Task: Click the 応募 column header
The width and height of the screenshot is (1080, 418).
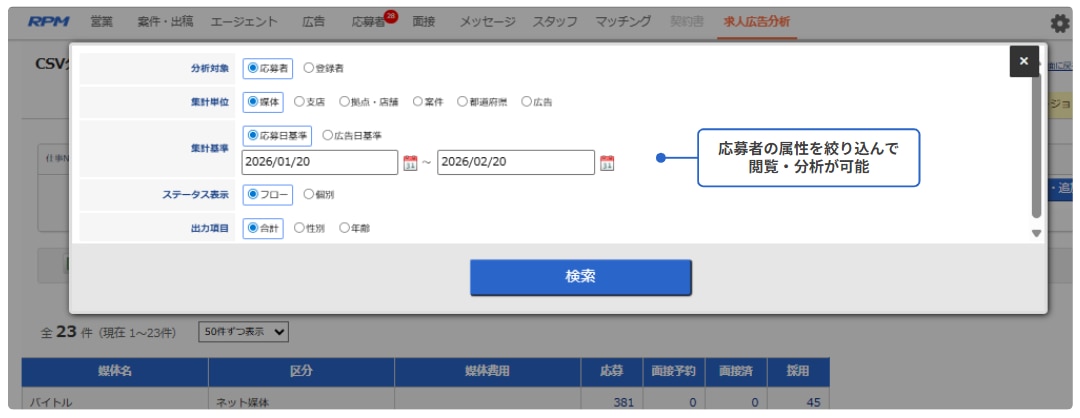Action: pos(612,372)
